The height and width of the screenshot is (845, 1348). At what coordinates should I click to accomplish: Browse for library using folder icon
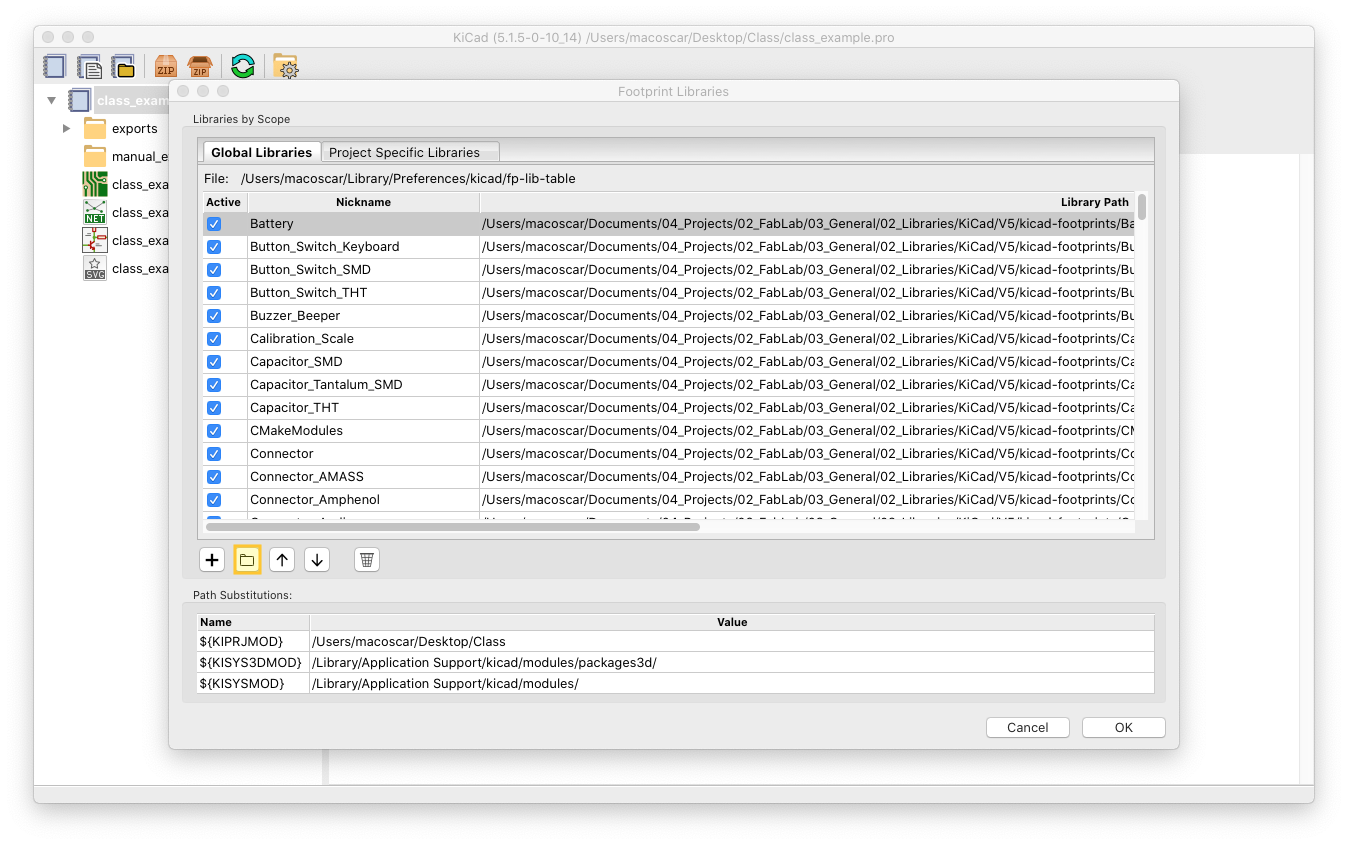click(x=247, y=560)
